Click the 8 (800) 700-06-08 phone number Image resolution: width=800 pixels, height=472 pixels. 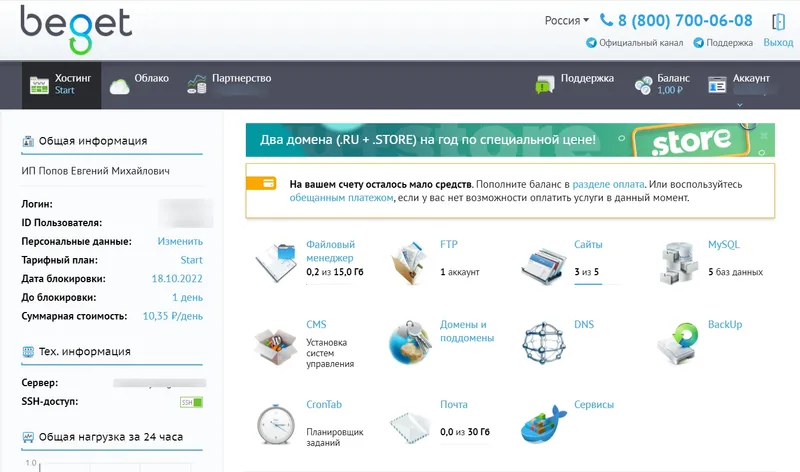click(x=685, y=20)
